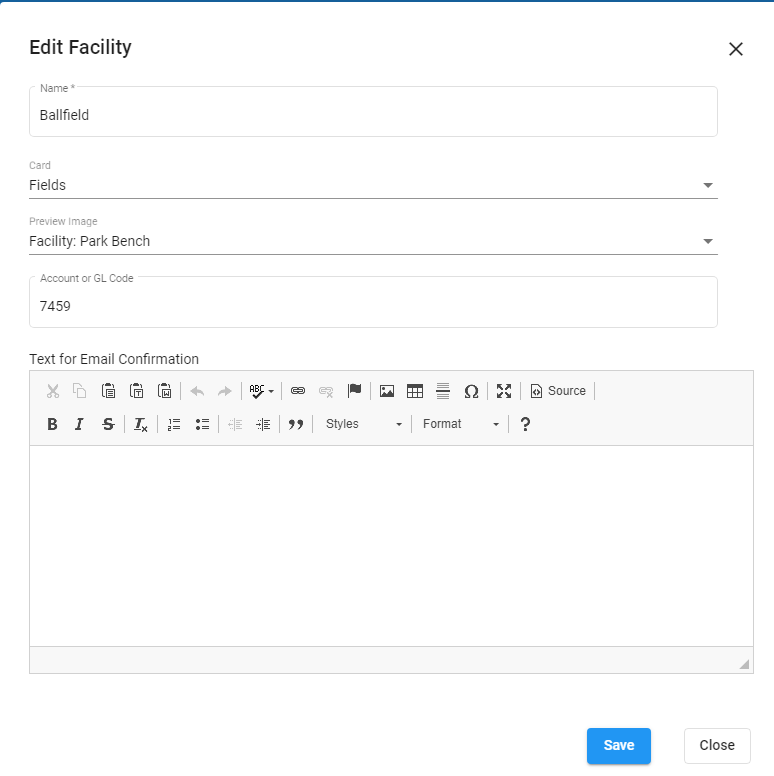Screen dimensions: 774x776
Task: Toggle bold formatting in editor toolbar
Action: coord(52,424)
